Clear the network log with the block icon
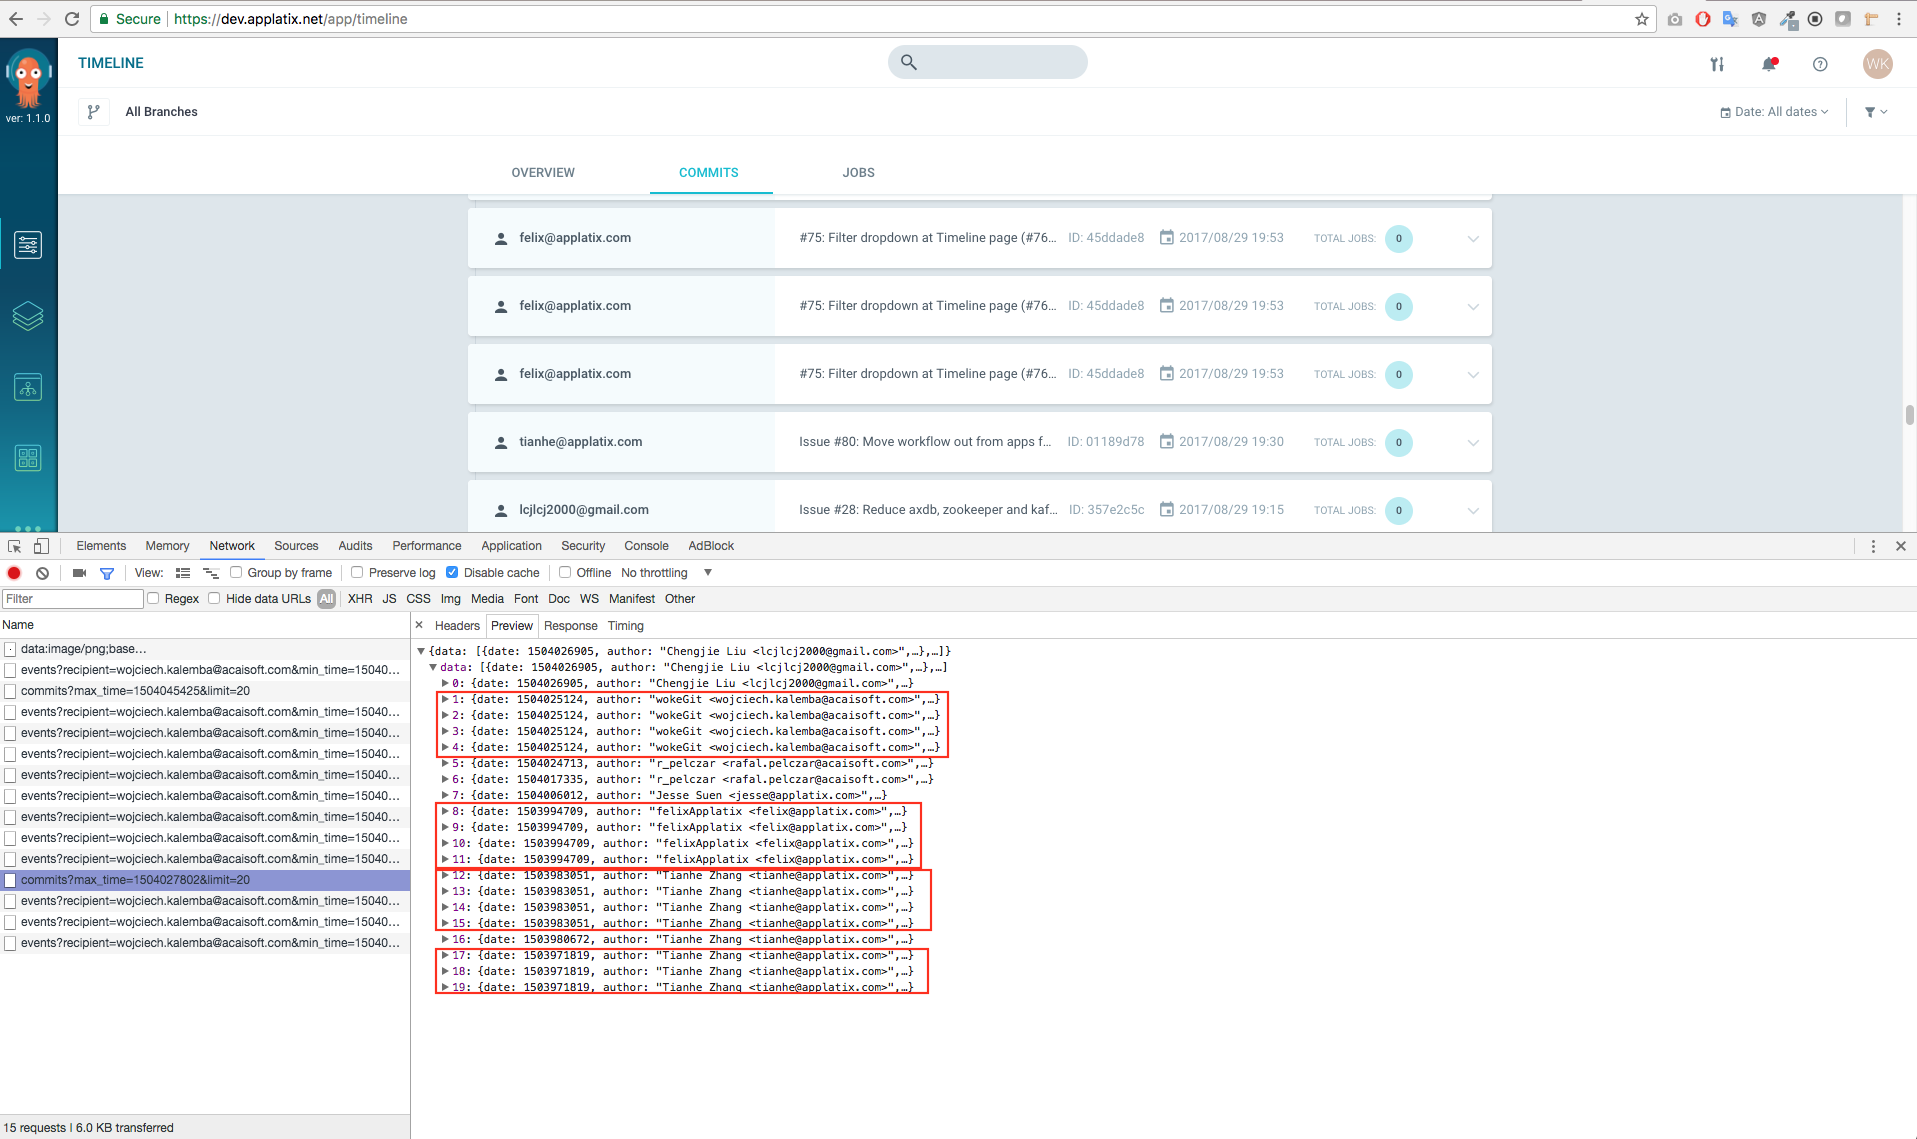The height and width of the screenshot is (1139, 1917). (x=42, y=573)
